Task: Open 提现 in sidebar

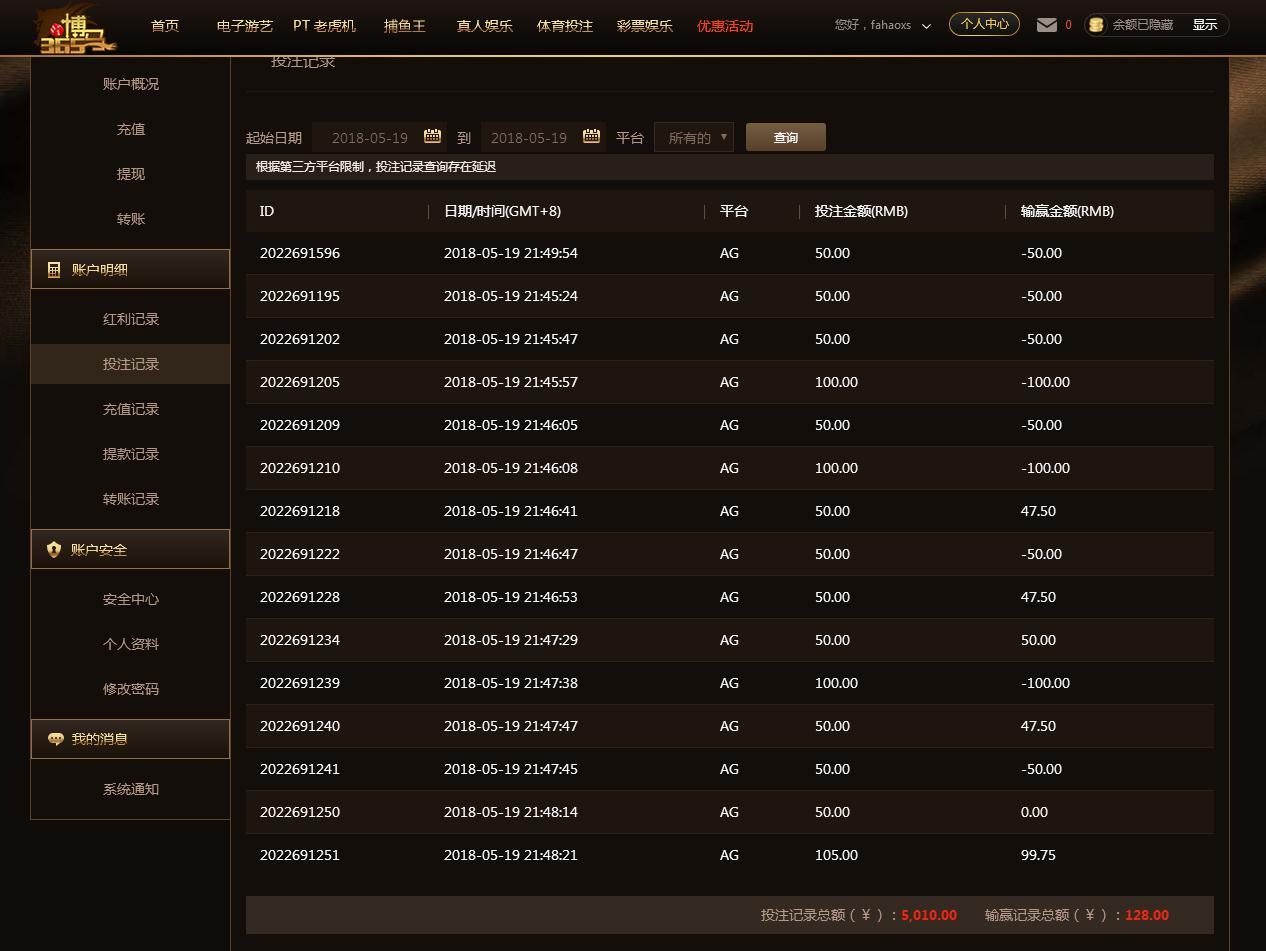Action: pos(131,174)
